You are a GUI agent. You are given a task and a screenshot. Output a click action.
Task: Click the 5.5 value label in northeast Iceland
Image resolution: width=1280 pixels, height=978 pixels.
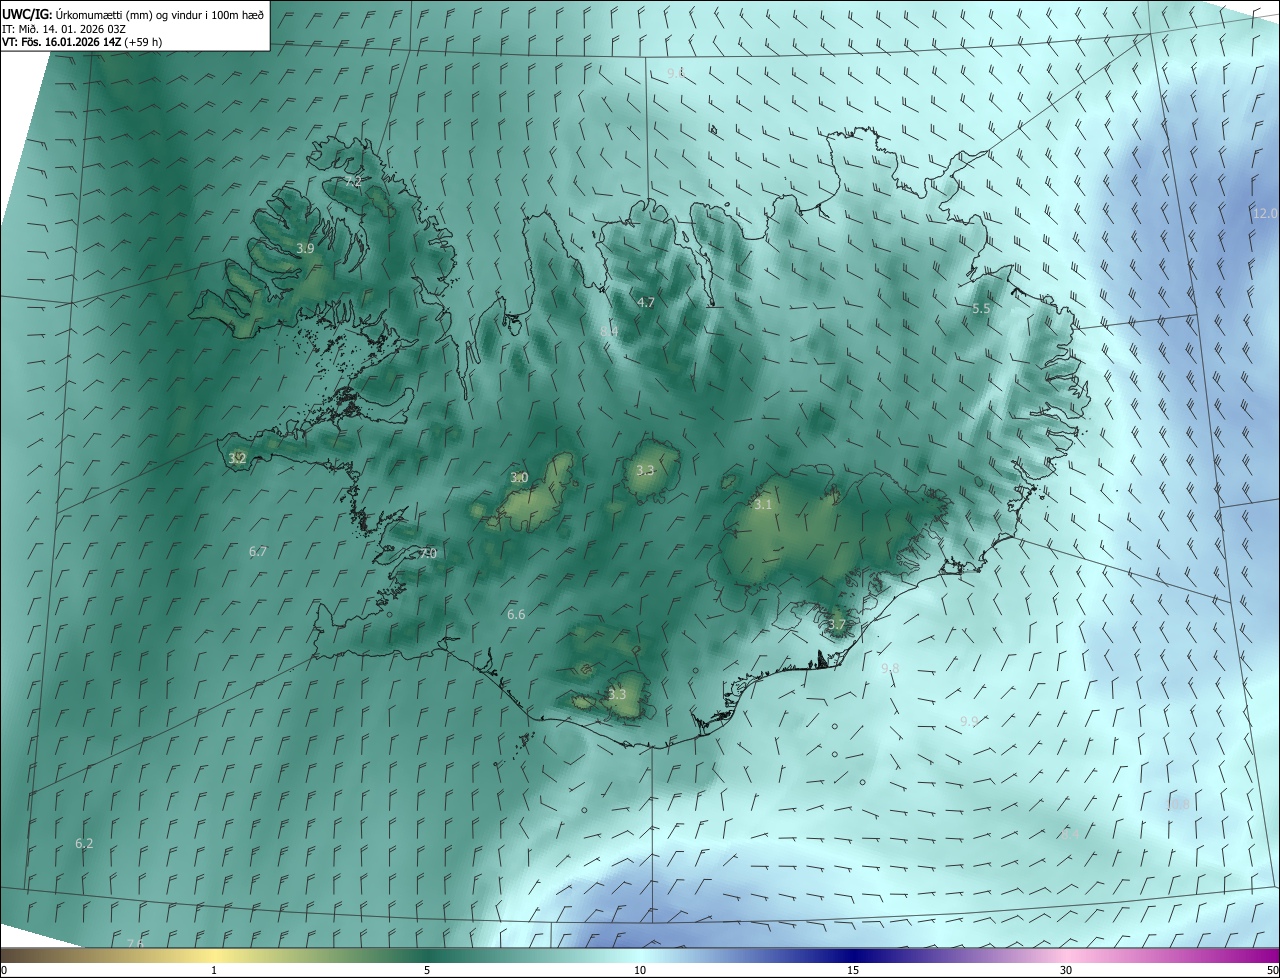(x=981, y=309)
